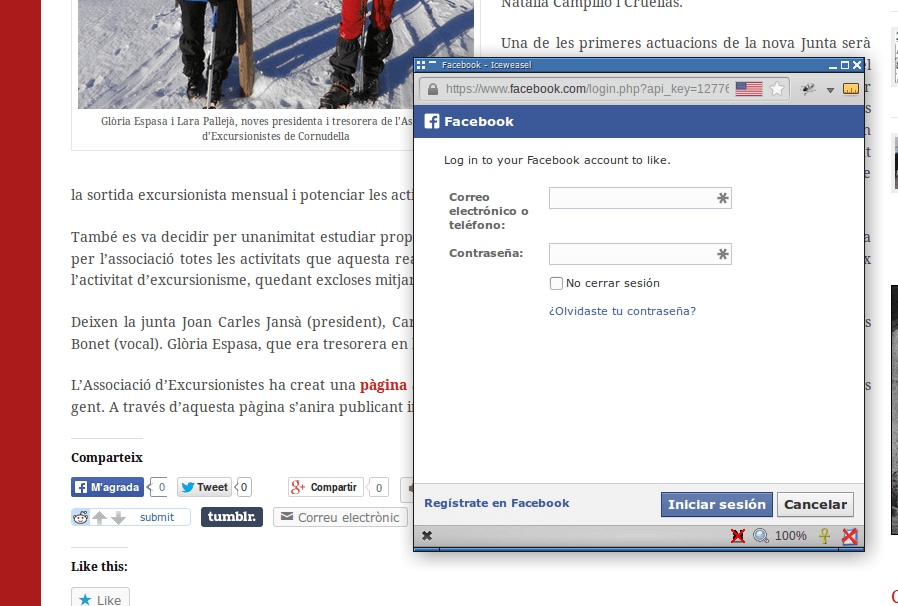898x606 pixels.
Task: Click the Reddit submit link
Action: 157,517
